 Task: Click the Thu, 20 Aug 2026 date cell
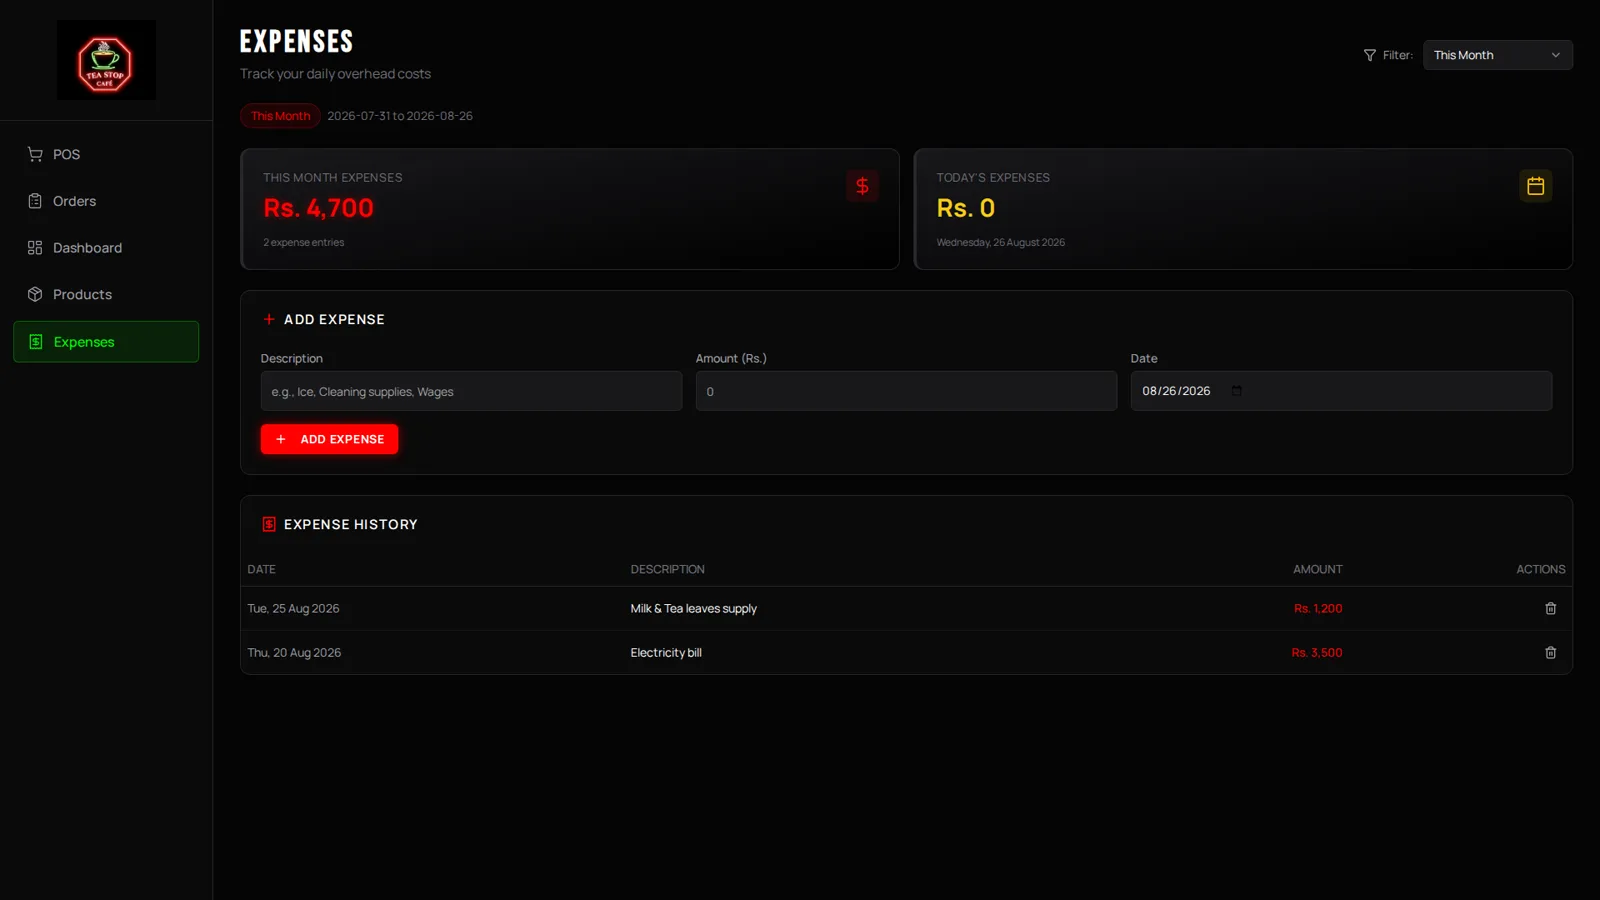[x=294, y=653]
